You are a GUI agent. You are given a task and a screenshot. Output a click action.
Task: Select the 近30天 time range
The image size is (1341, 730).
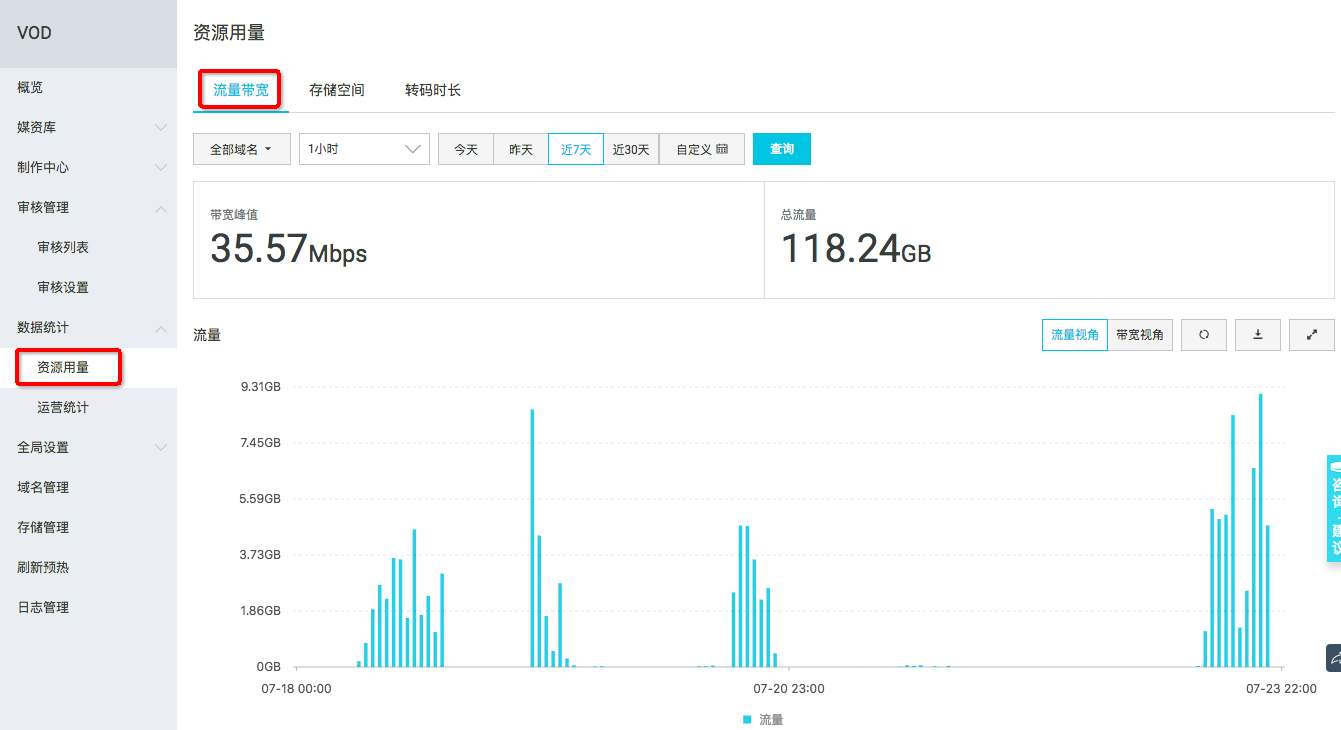[x=631, y=149]
